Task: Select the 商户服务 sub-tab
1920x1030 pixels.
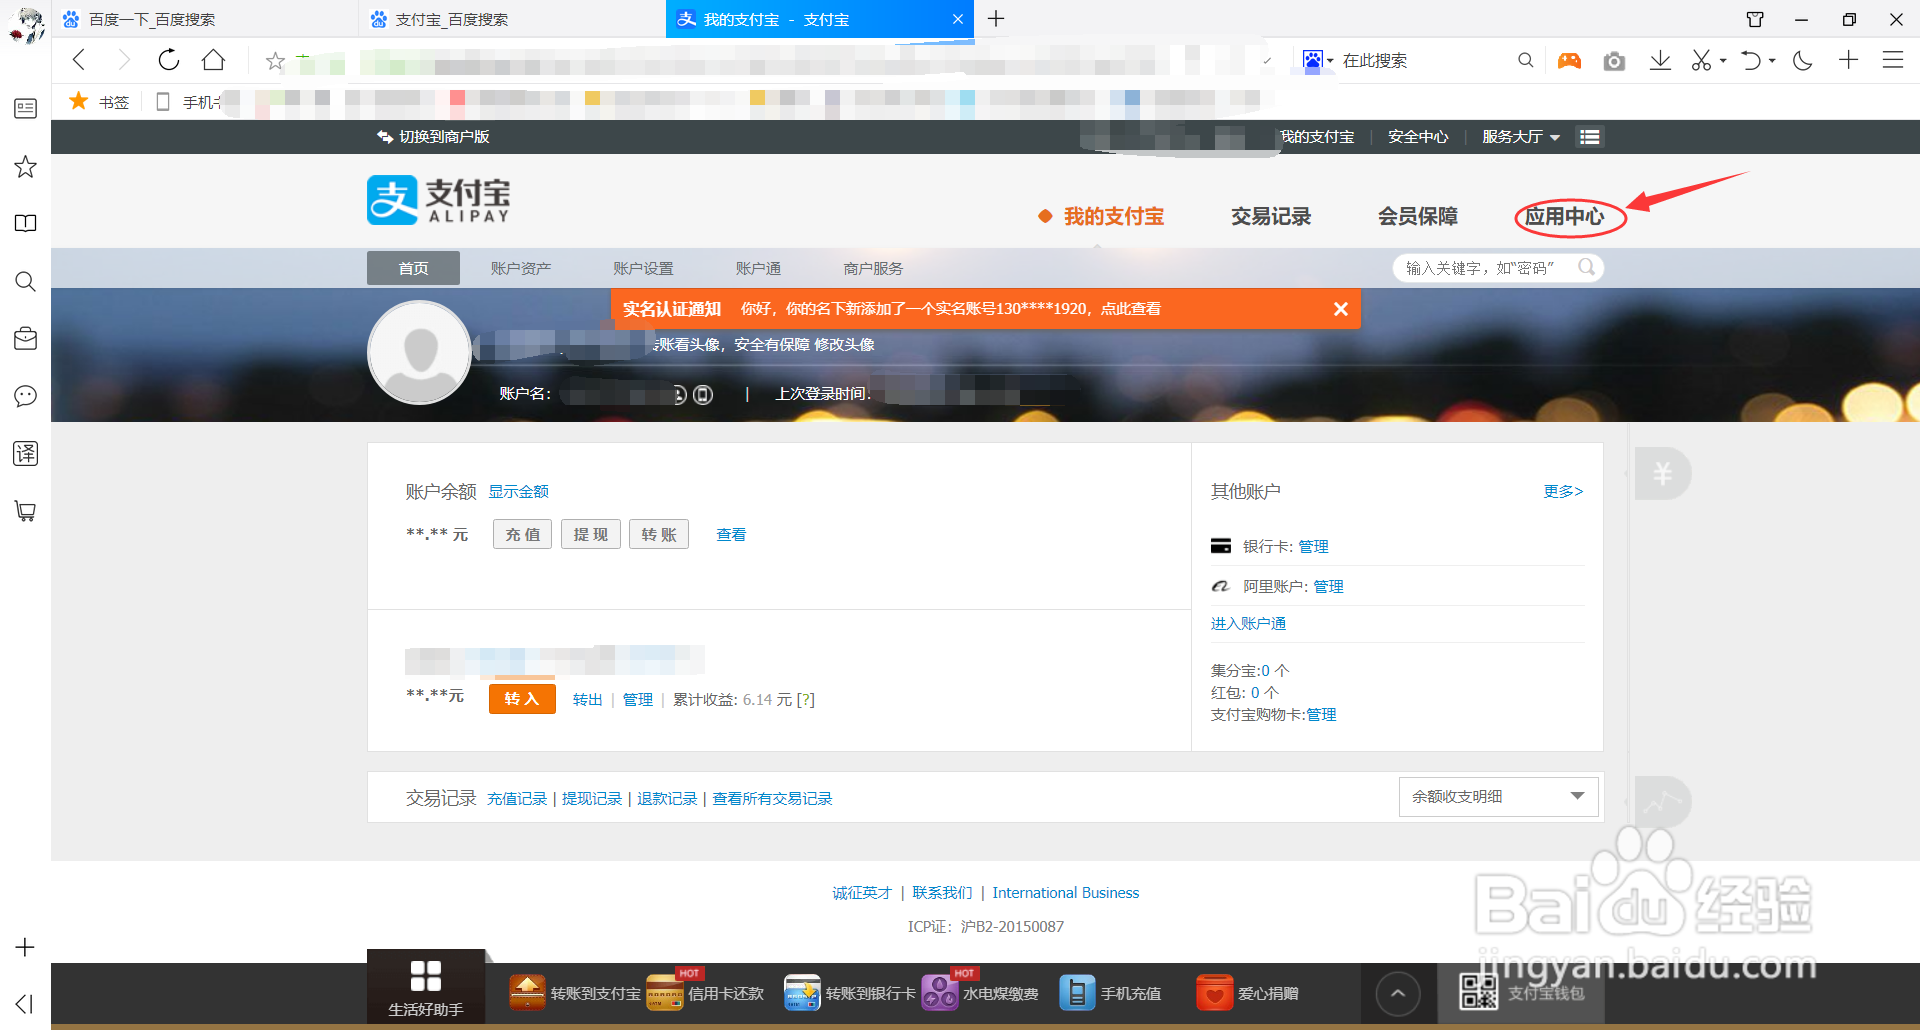Action: (873, 268)
